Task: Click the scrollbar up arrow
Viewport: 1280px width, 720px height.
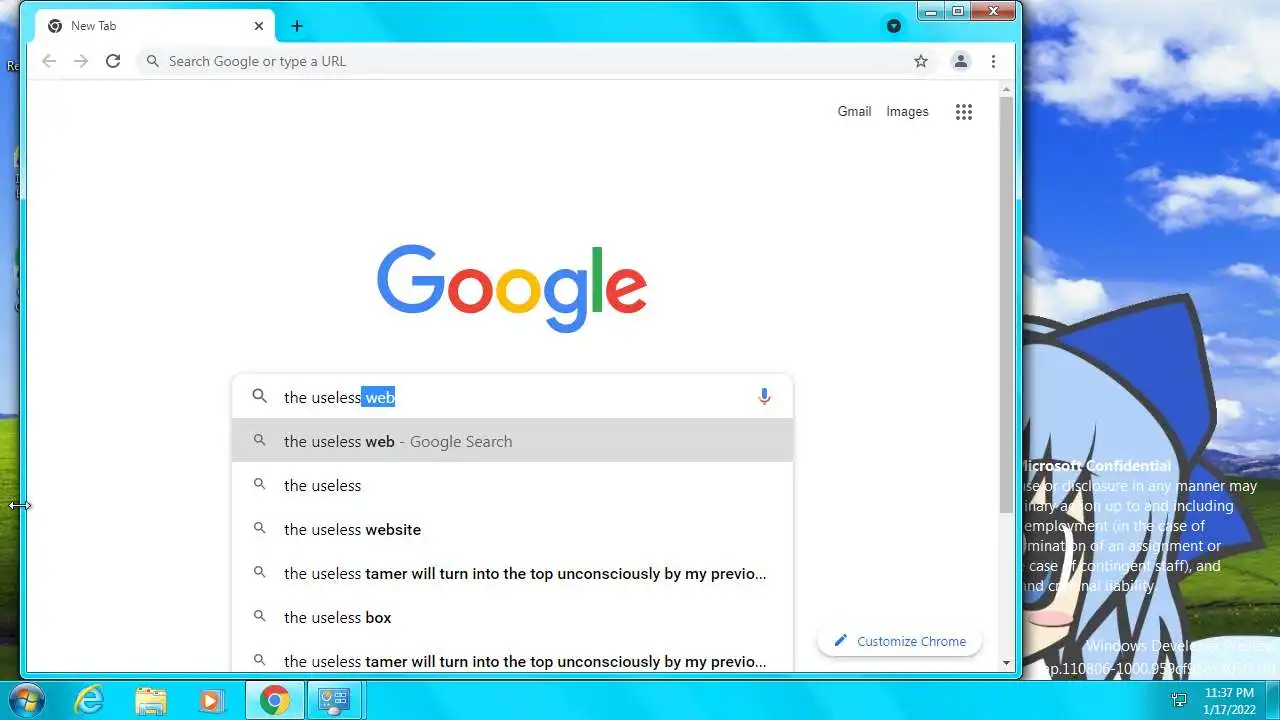Action: (x=1007, y=88)
